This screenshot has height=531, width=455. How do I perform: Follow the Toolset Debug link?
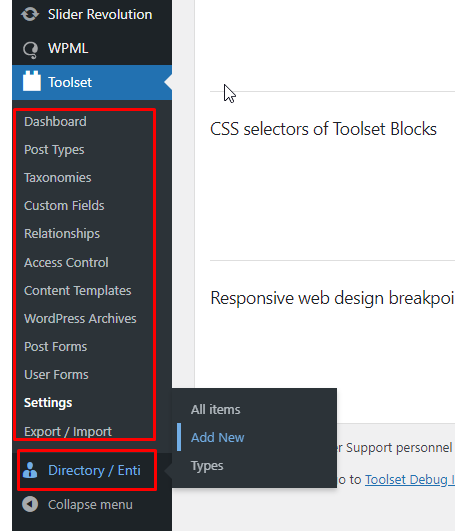click(410, 480)
